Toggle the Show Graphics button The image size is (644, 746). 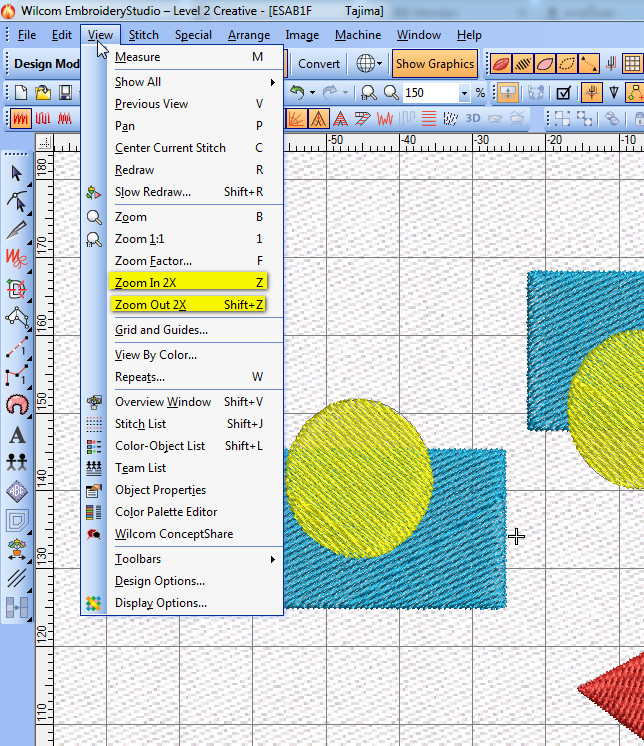[x=435, y=64]
